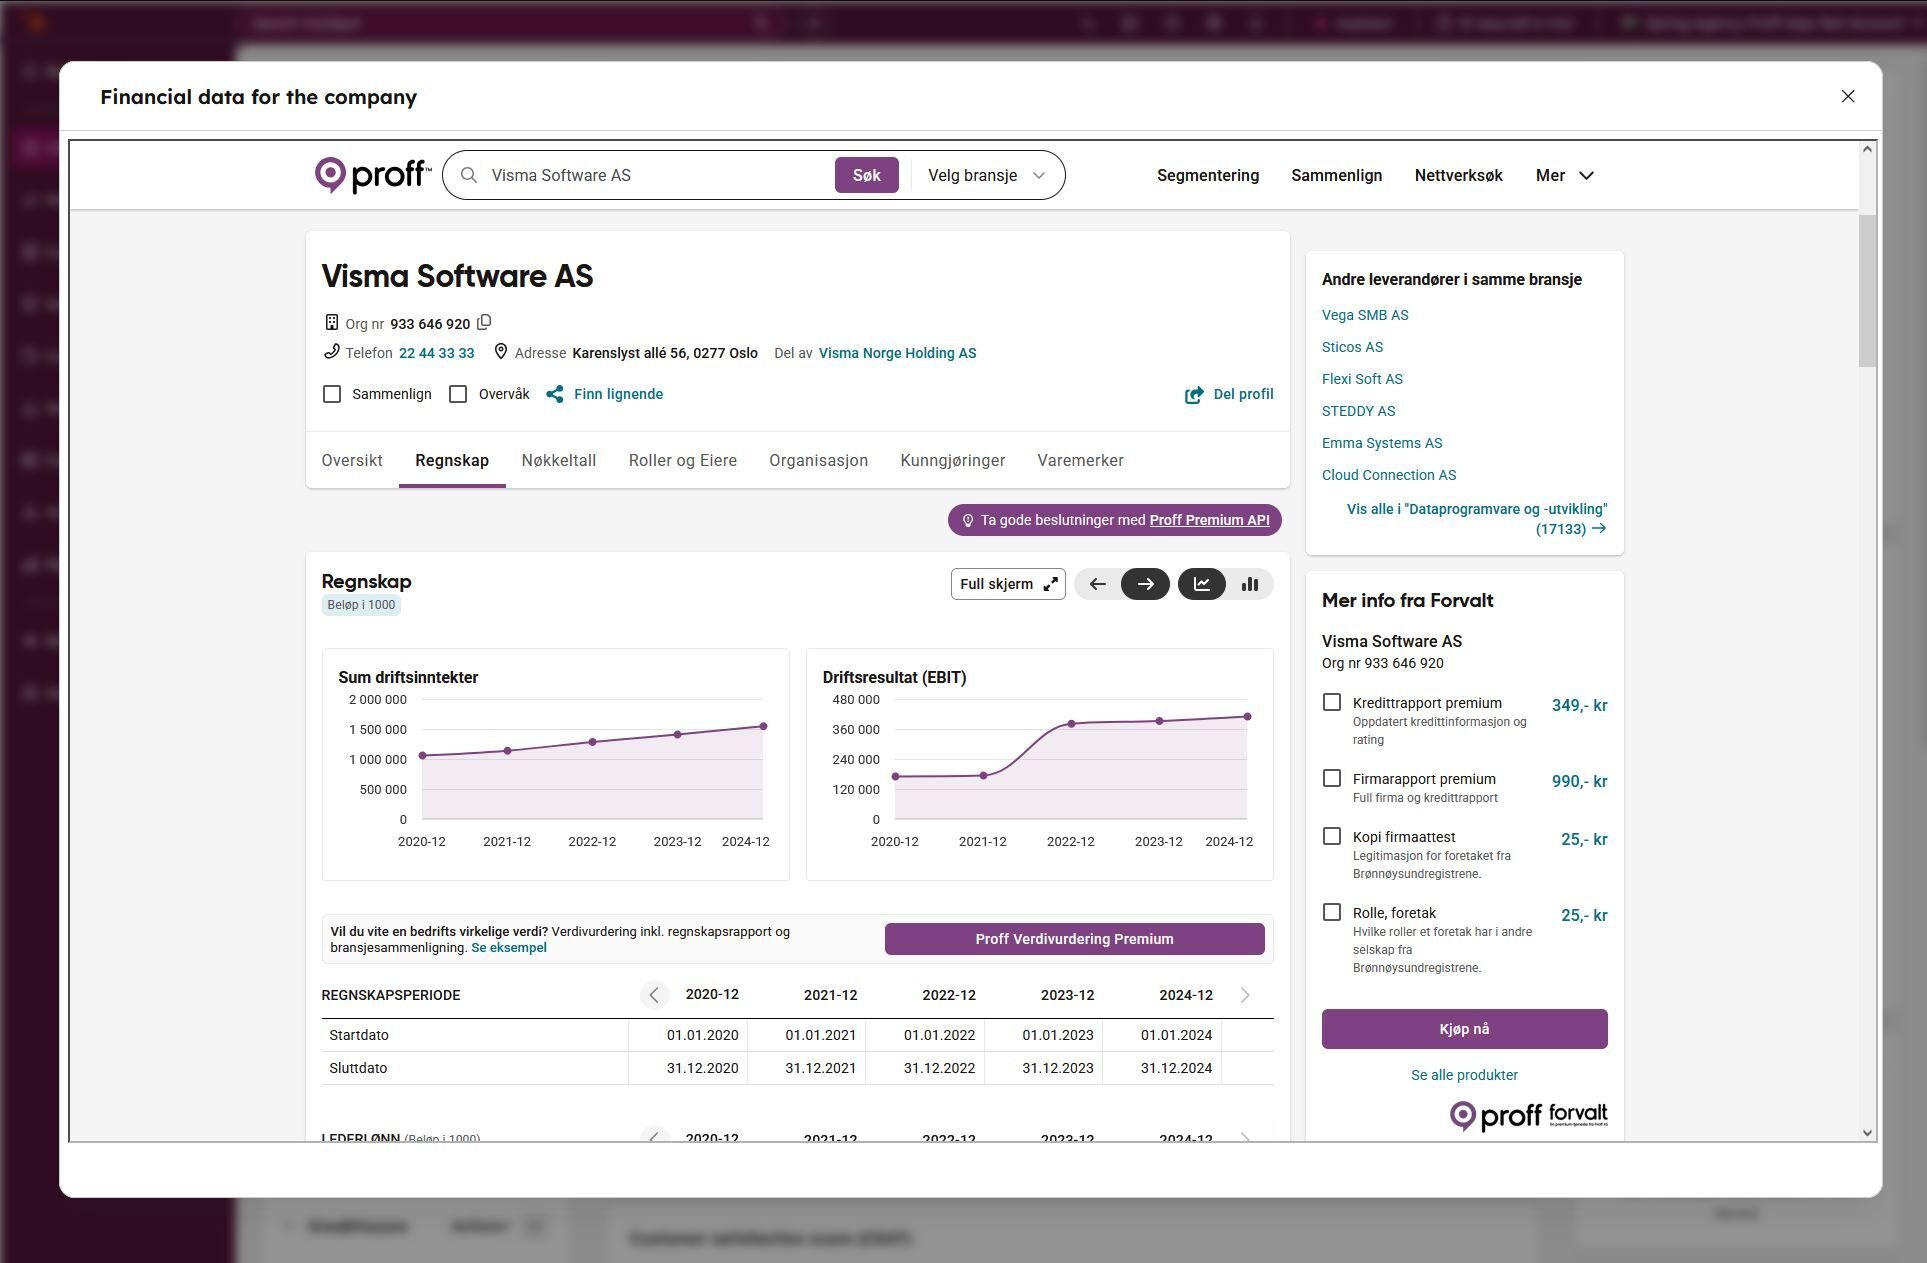Go to previous chart set with left arrow
Image resolution: width=1927 pixels, height=1263 pixels.
click(x=1097, y=584)
